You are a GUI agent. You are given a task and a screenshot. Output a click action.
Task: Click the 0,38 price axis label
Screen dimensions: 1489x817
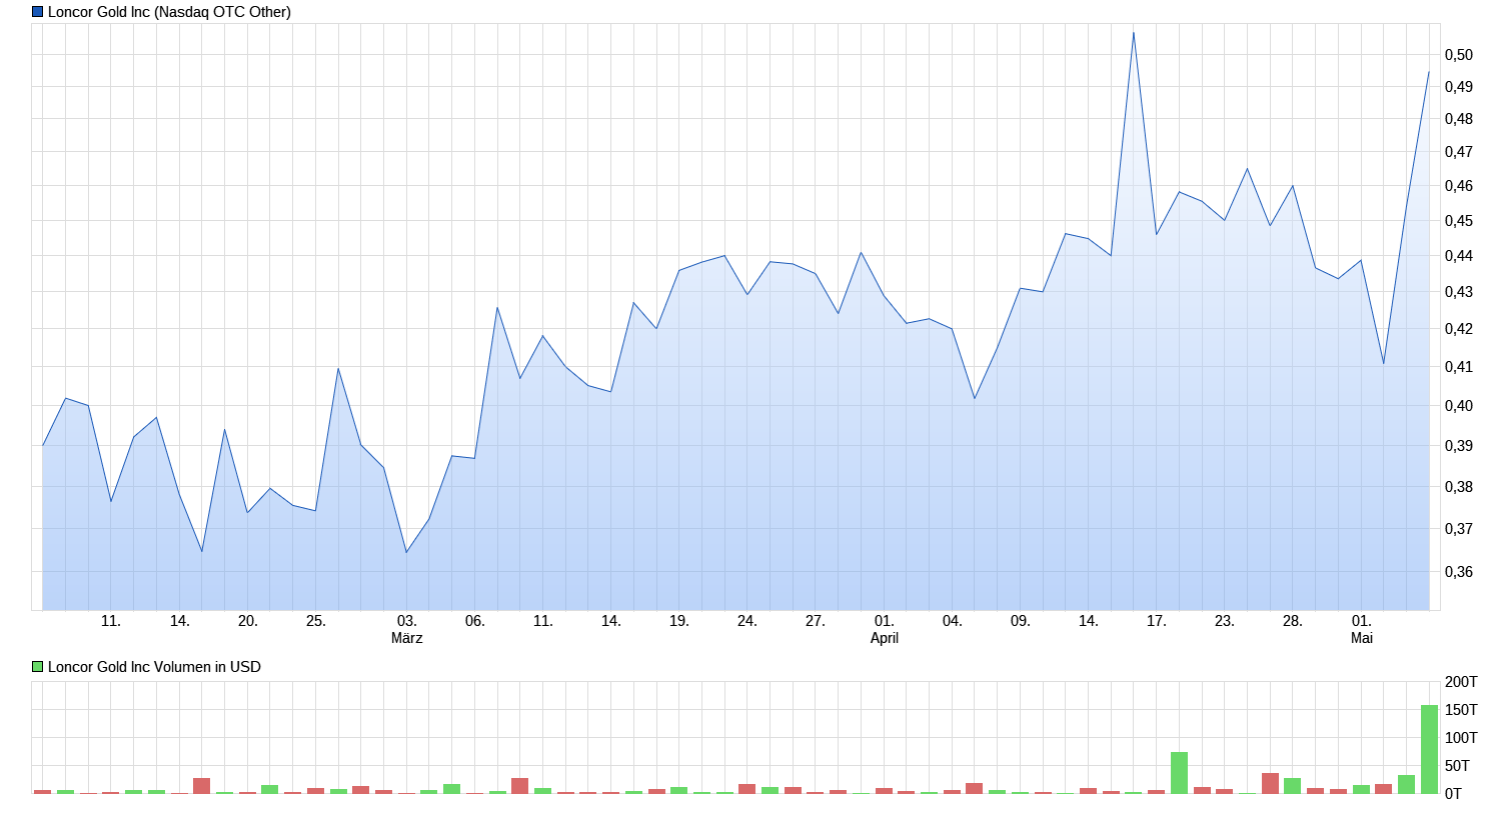pos(1459,487)
